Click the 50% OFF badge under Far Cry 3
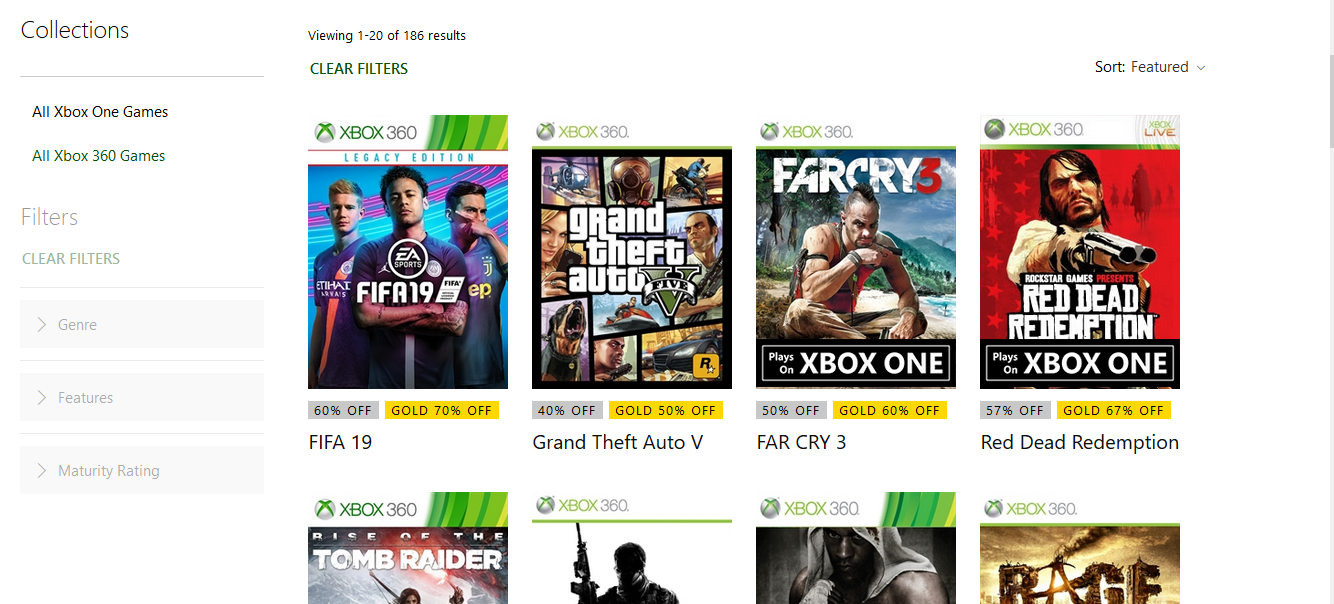 pyautogui.click(x=791, y=410)
